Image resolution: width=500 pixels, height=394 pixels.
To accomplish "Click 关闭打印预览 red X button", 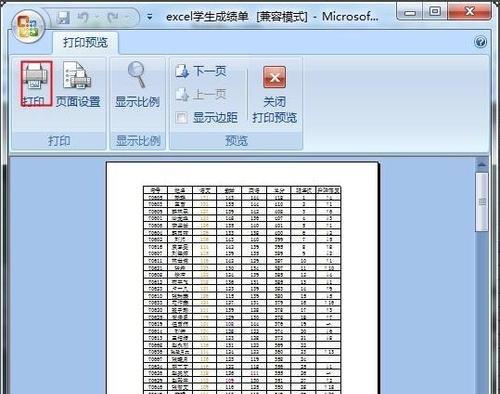I will click(x=274, y=94).
